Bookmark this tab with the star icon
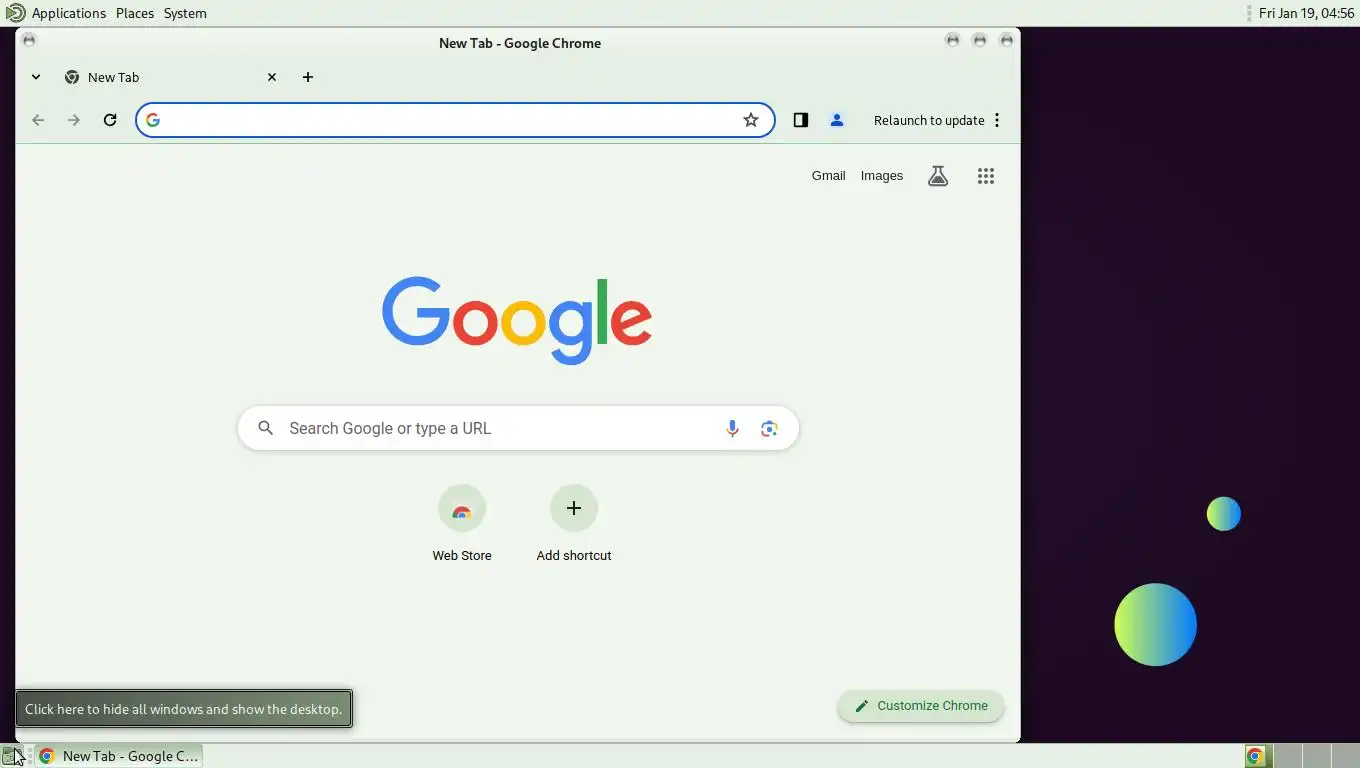 [x=751, y=120]
